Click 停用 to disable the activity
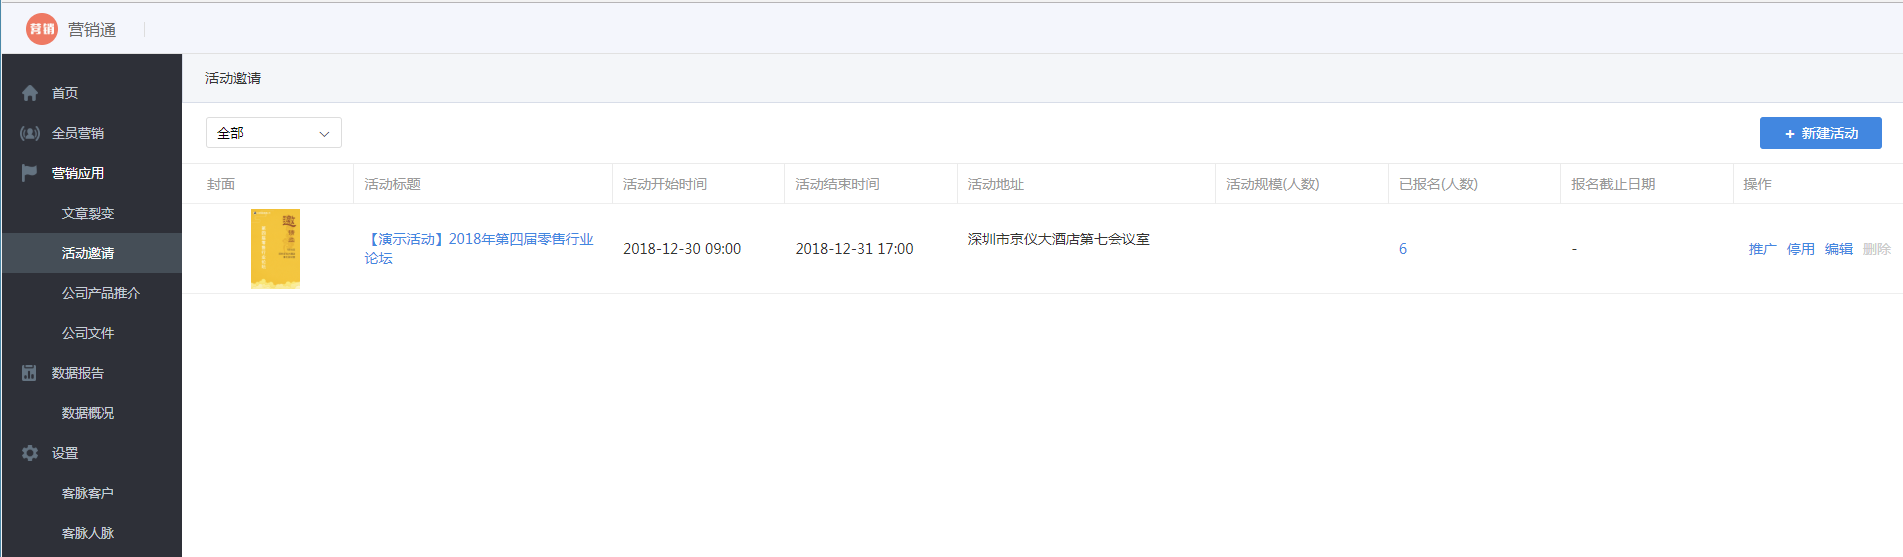The image size is (1903, 557). point(1800,249)
